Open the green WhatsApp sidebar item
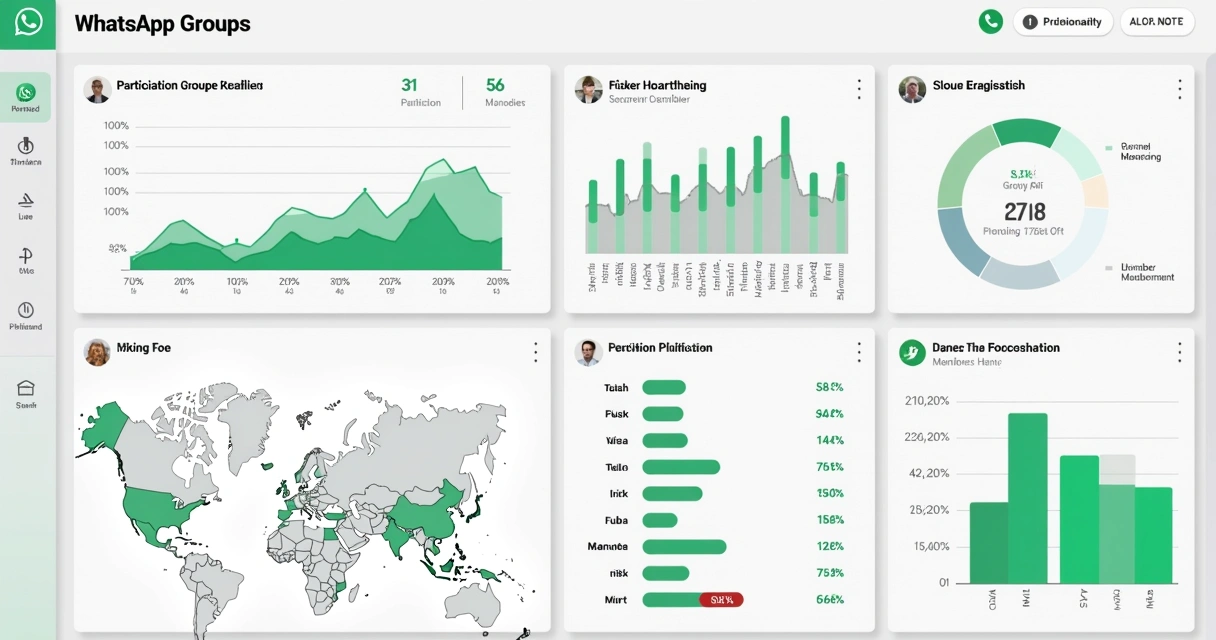This screenshot has width=1216, height=640. [26, 97]
